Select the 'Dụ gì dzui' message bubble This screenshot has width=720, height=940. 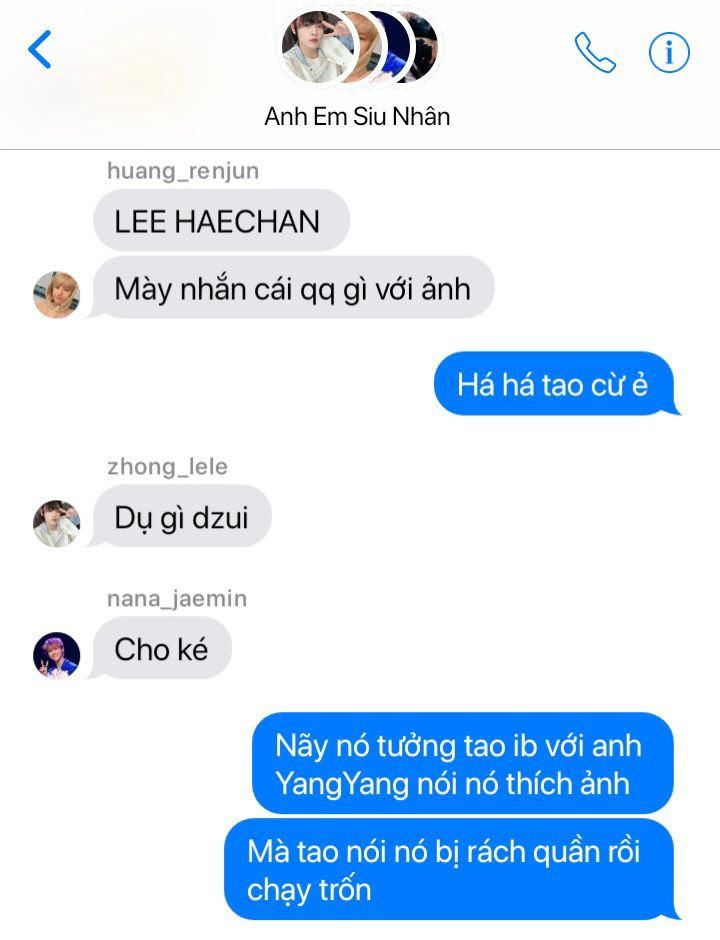click(180, 516)
